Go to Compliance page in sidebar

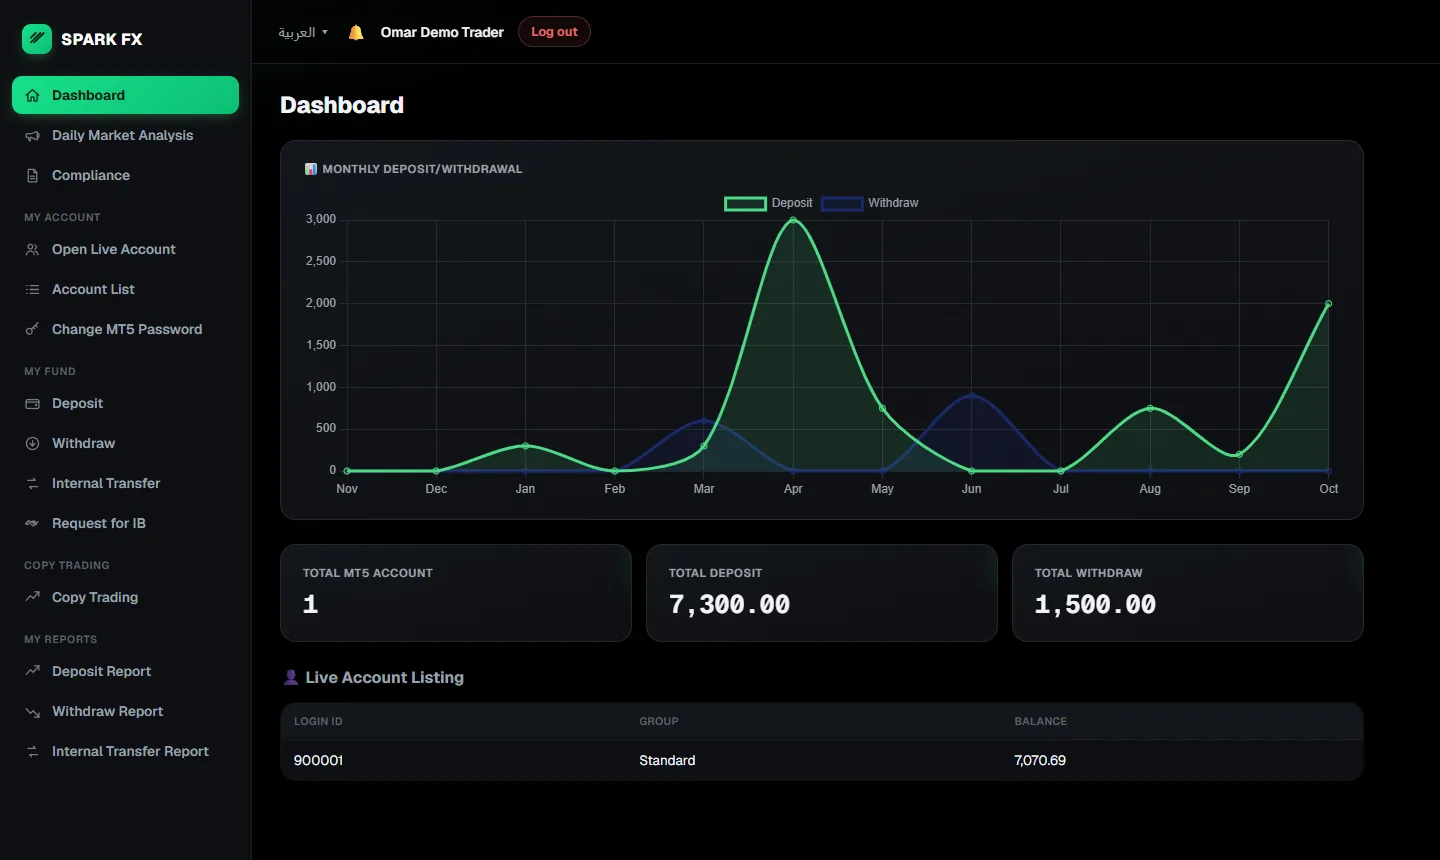[125, 176]
